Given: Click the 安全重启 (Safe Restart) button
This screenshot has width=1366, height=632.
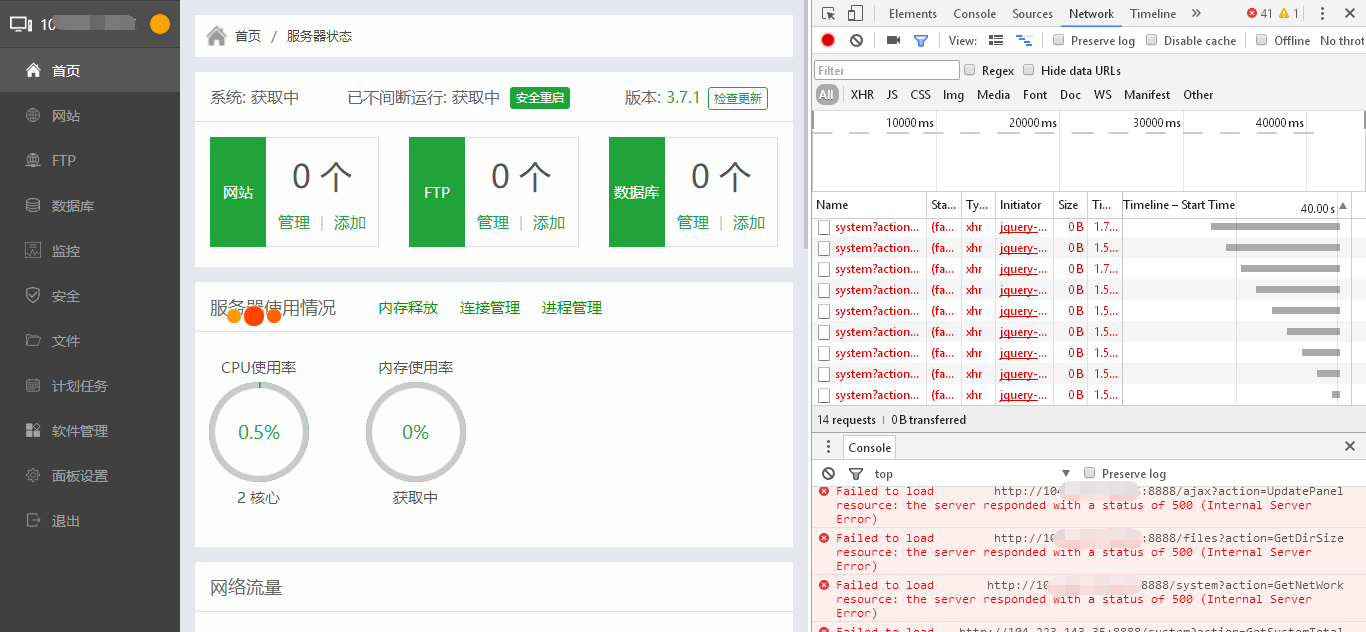Looking at the screenshot, I should click(x=539, y=99).
